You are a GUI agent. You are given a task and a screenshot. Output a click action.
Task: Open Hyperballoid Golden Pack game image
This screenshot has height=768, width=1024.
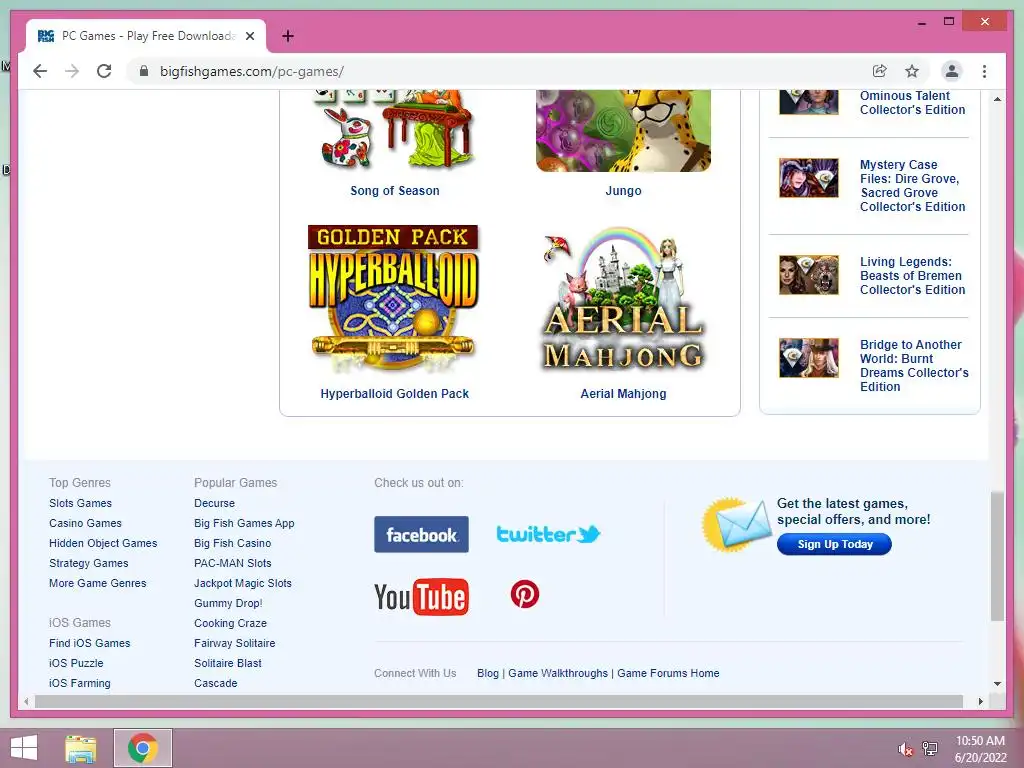pyautogui.click(x=393, y=299)
